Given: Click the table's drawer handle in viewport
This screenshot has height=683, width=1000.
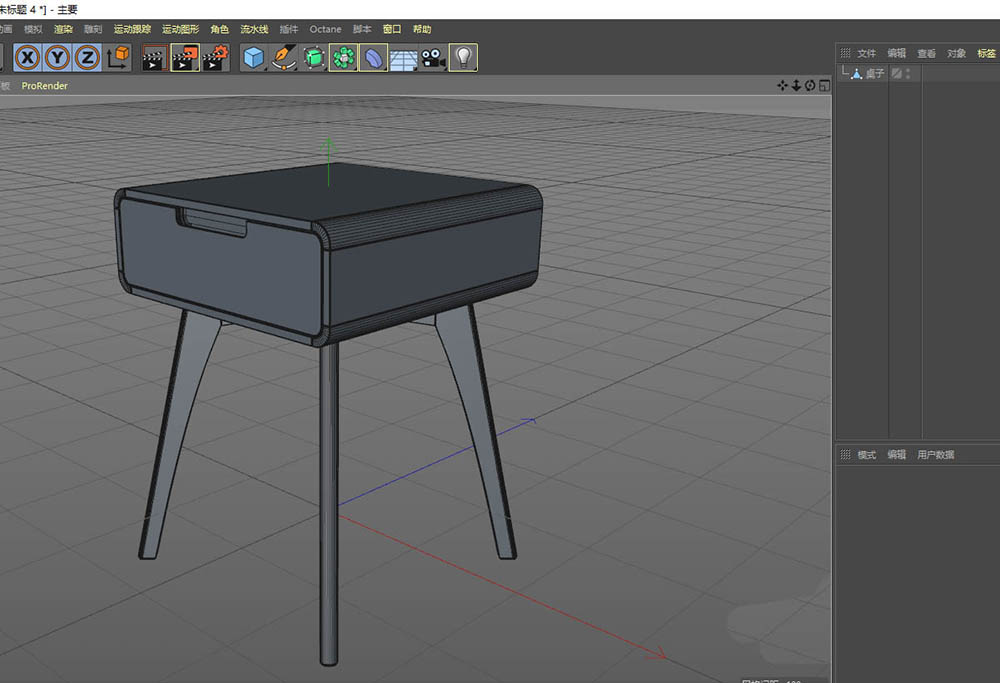Looking at the screenshot, I should pyautogui.click(x=212, y=222).
